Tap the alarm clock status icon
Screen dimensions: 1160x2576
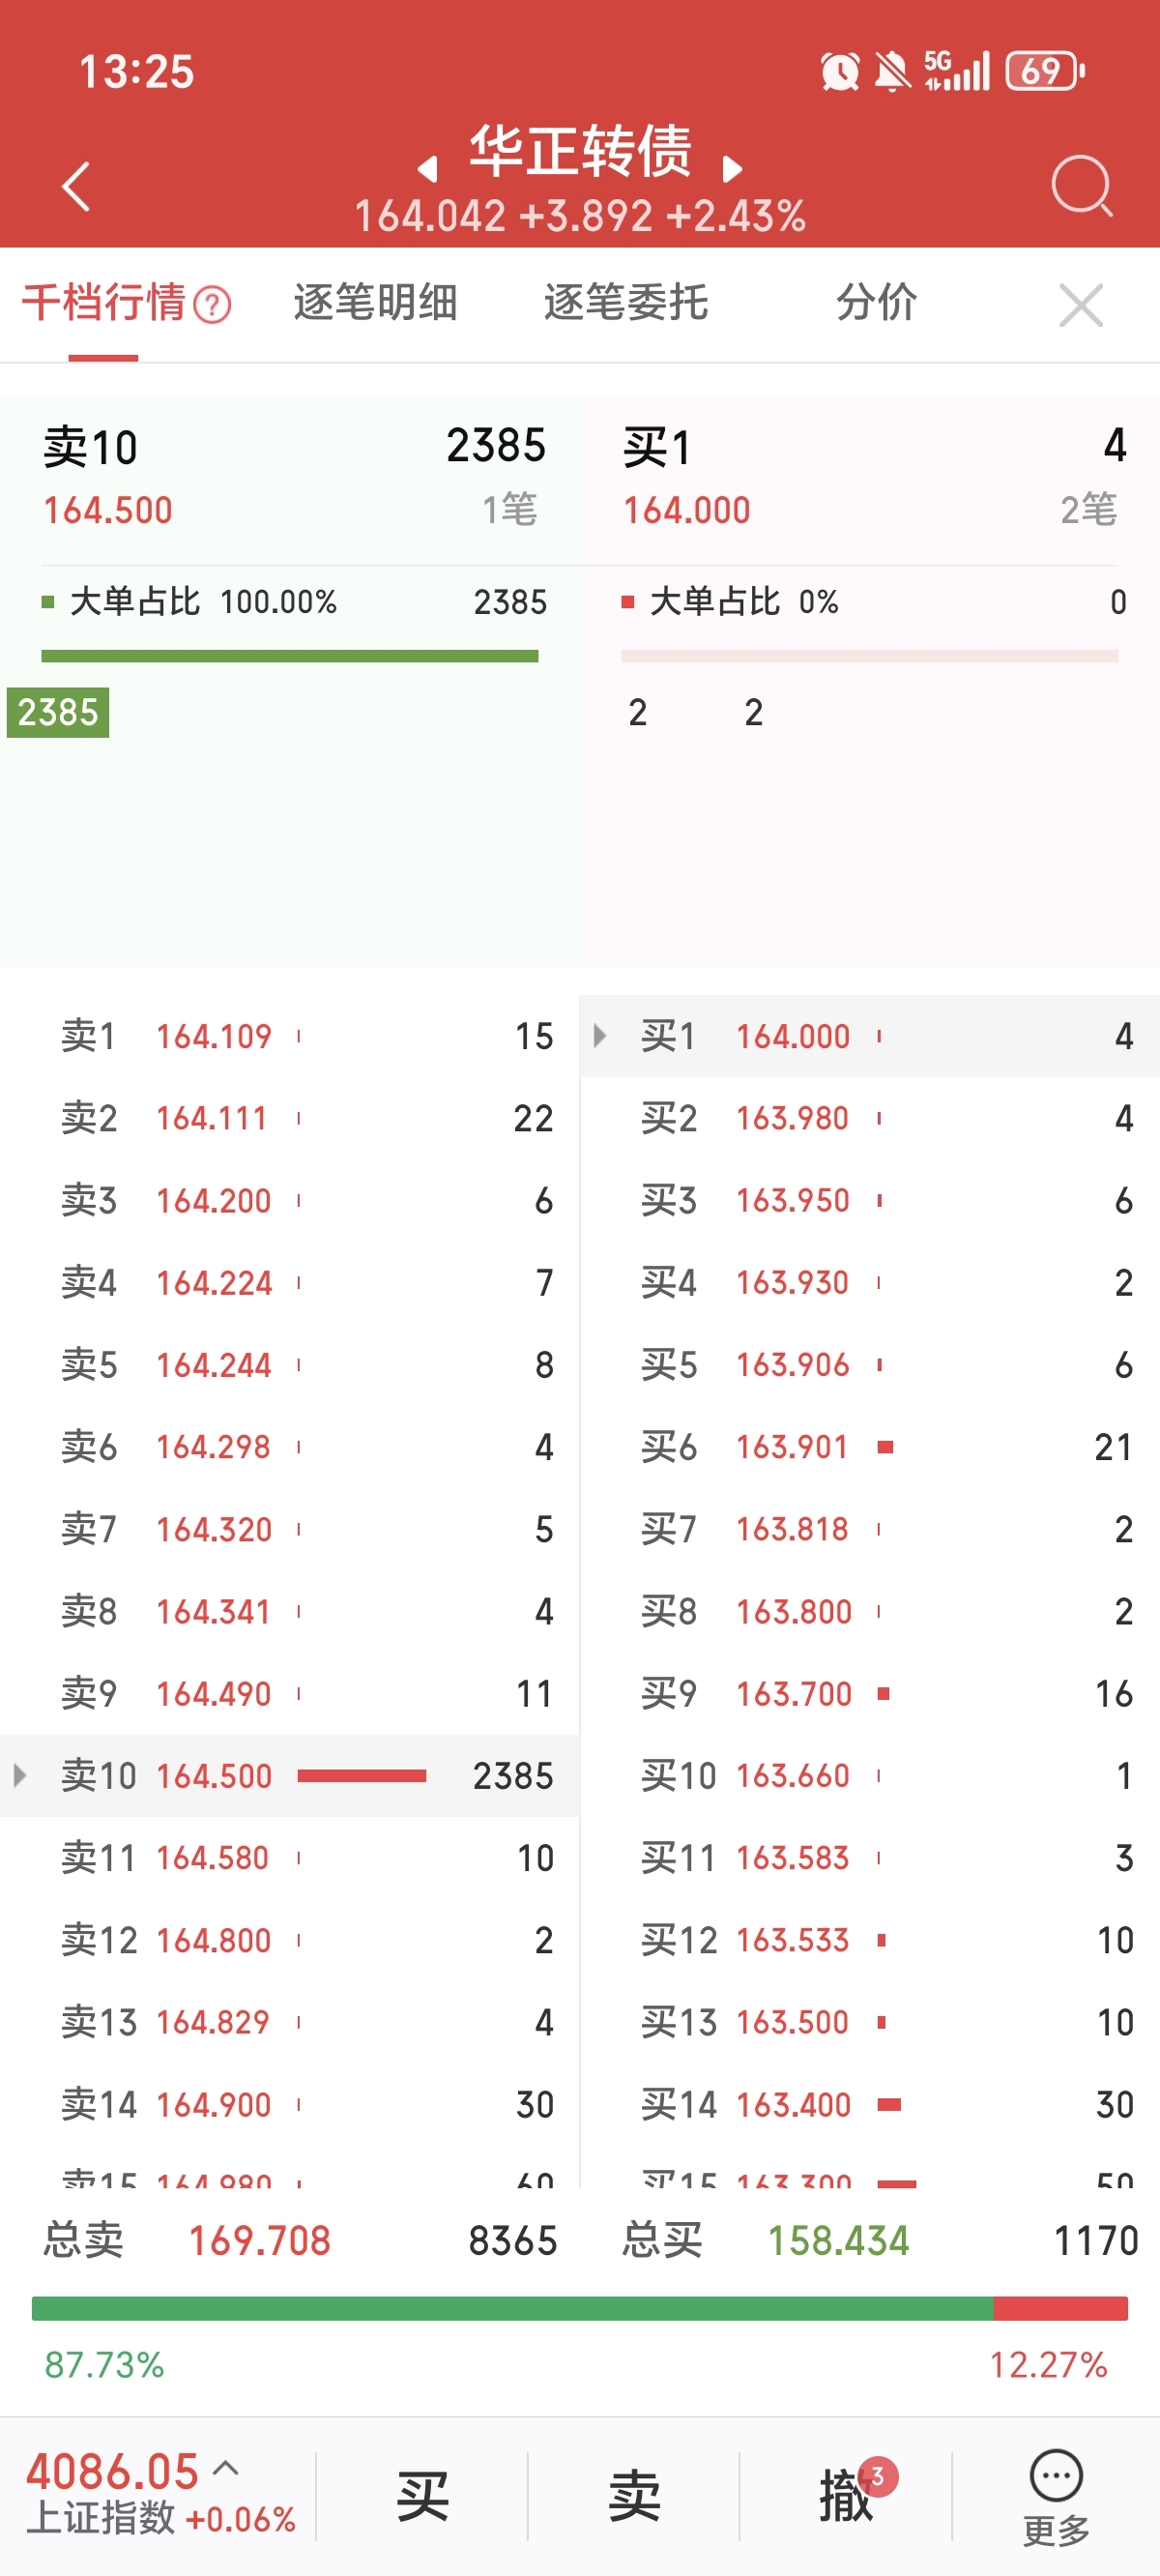click(x=840, y=72)
